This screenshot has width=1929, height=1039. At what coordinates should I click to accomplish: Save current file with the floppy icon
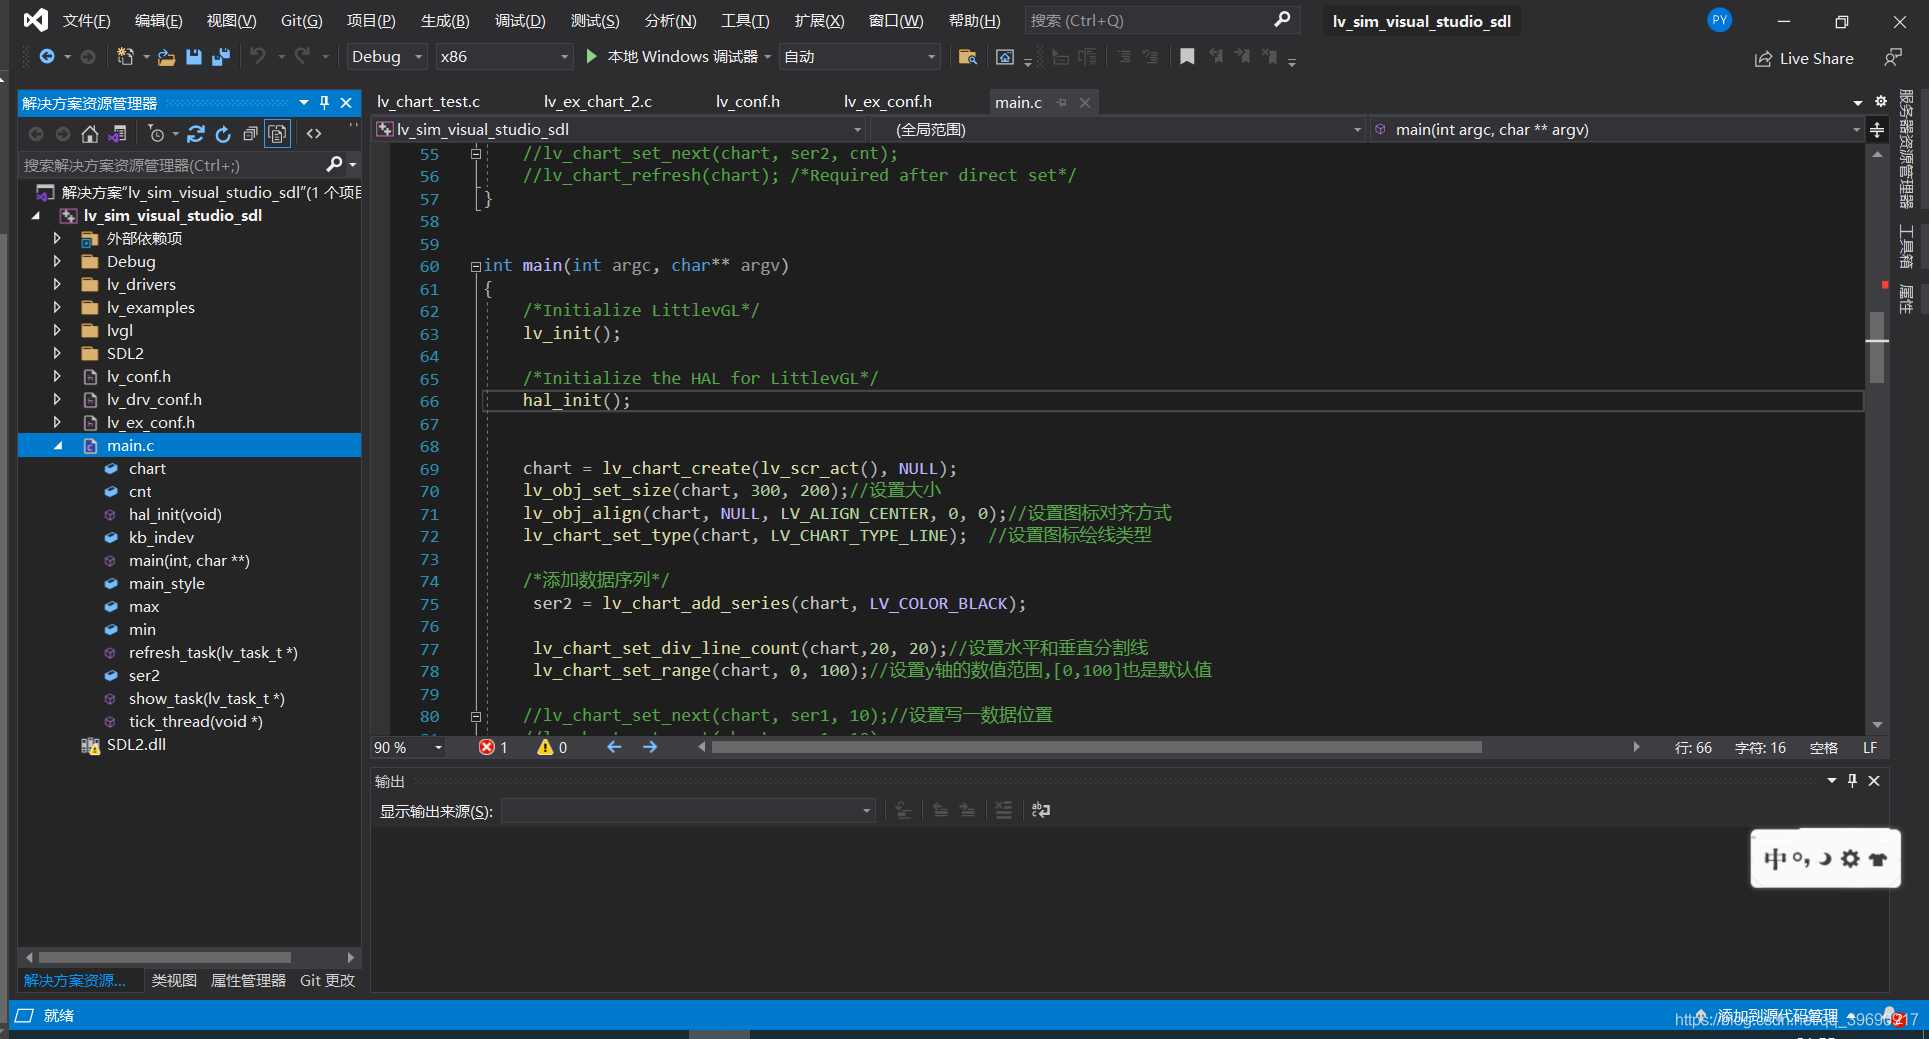(194, 57)
